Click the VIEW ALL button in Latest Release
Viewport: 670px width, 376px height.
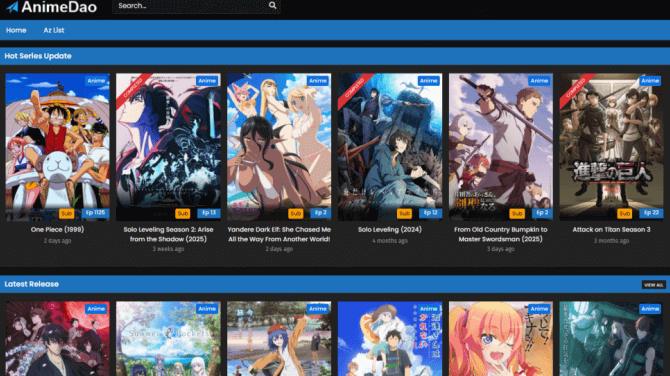coord(653,285)
